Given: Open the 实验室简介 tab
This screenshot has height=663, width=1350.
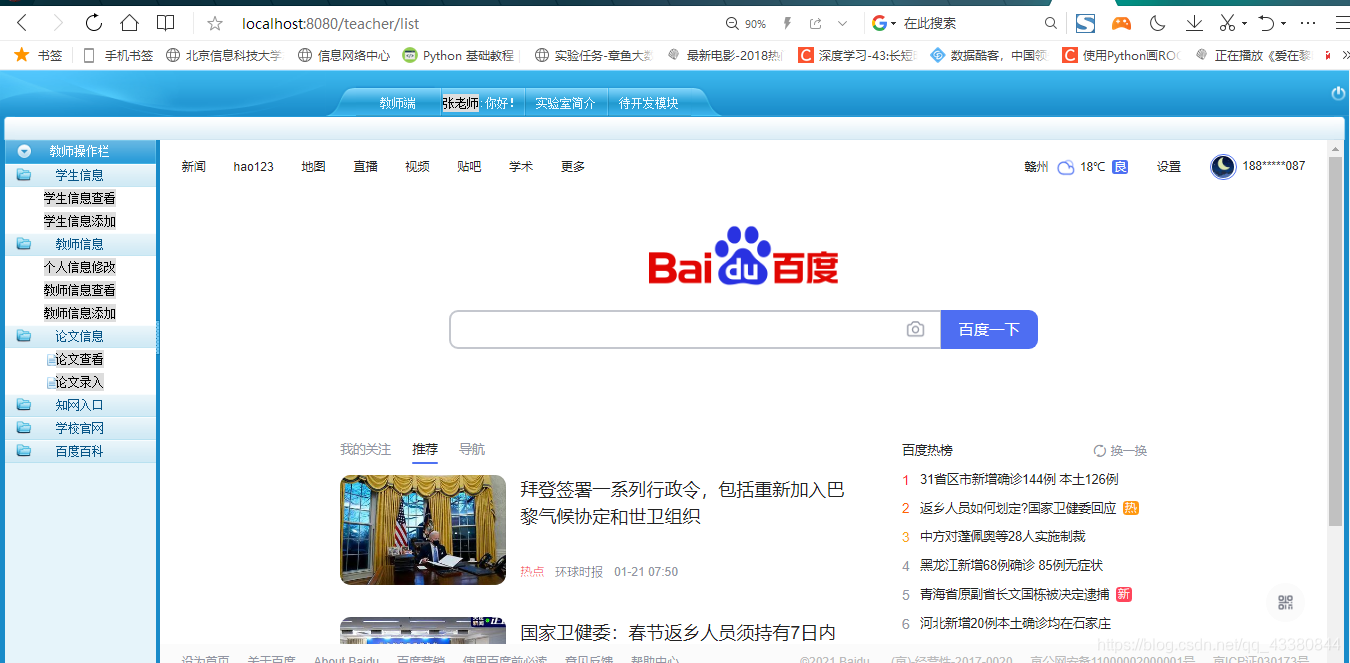Looking at the screenshot, I should [x=566, y=102].
